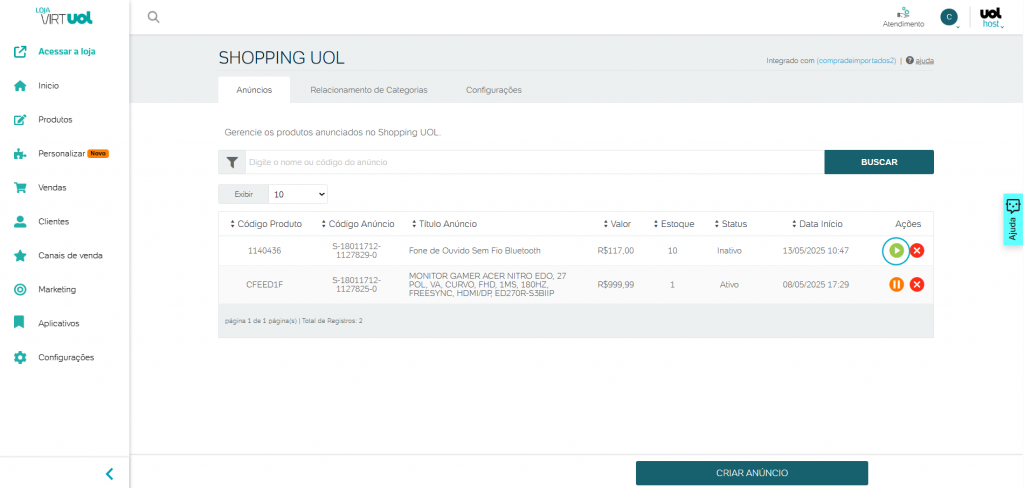Viewport: 1024px width, 488px height.
Task: Open the Ajuda chat side tab
Action: pyautogui.click(x=1013, y=220)
